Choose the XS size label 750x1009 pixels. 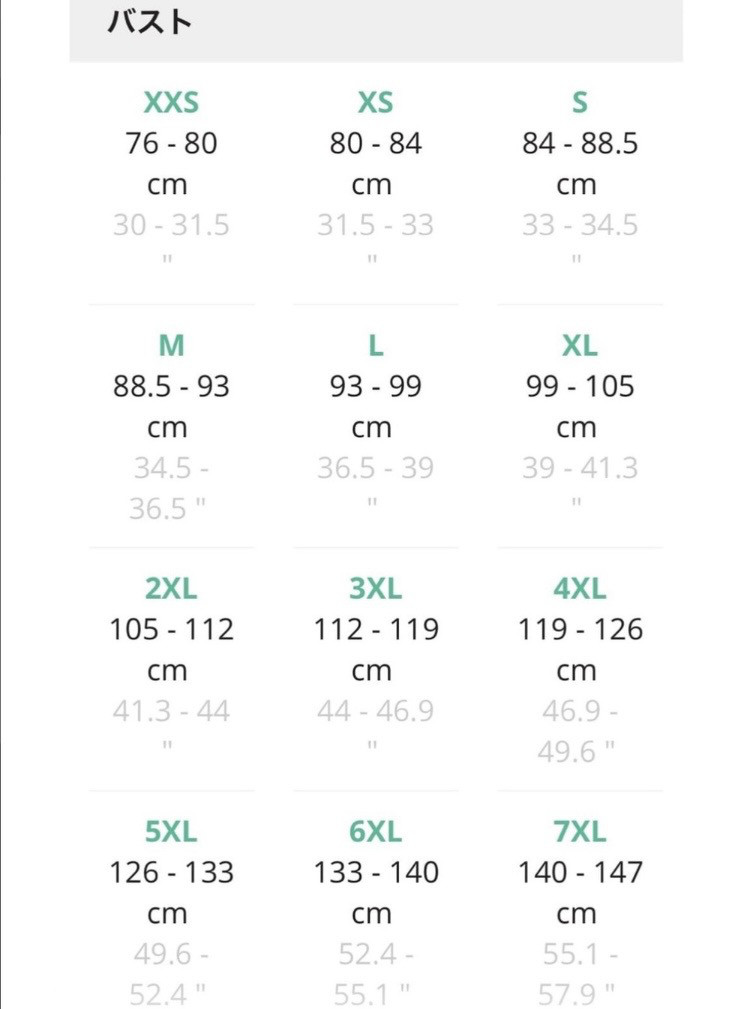tap(375, 102)
